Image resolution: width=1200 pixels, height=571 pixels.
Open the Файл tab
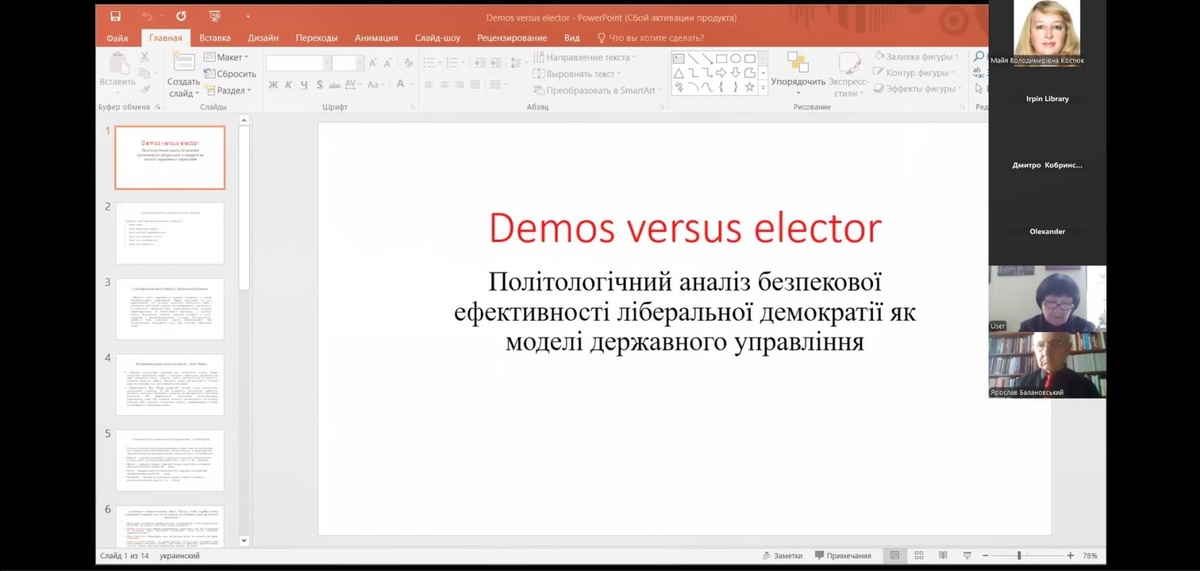[x=117, y=38]
